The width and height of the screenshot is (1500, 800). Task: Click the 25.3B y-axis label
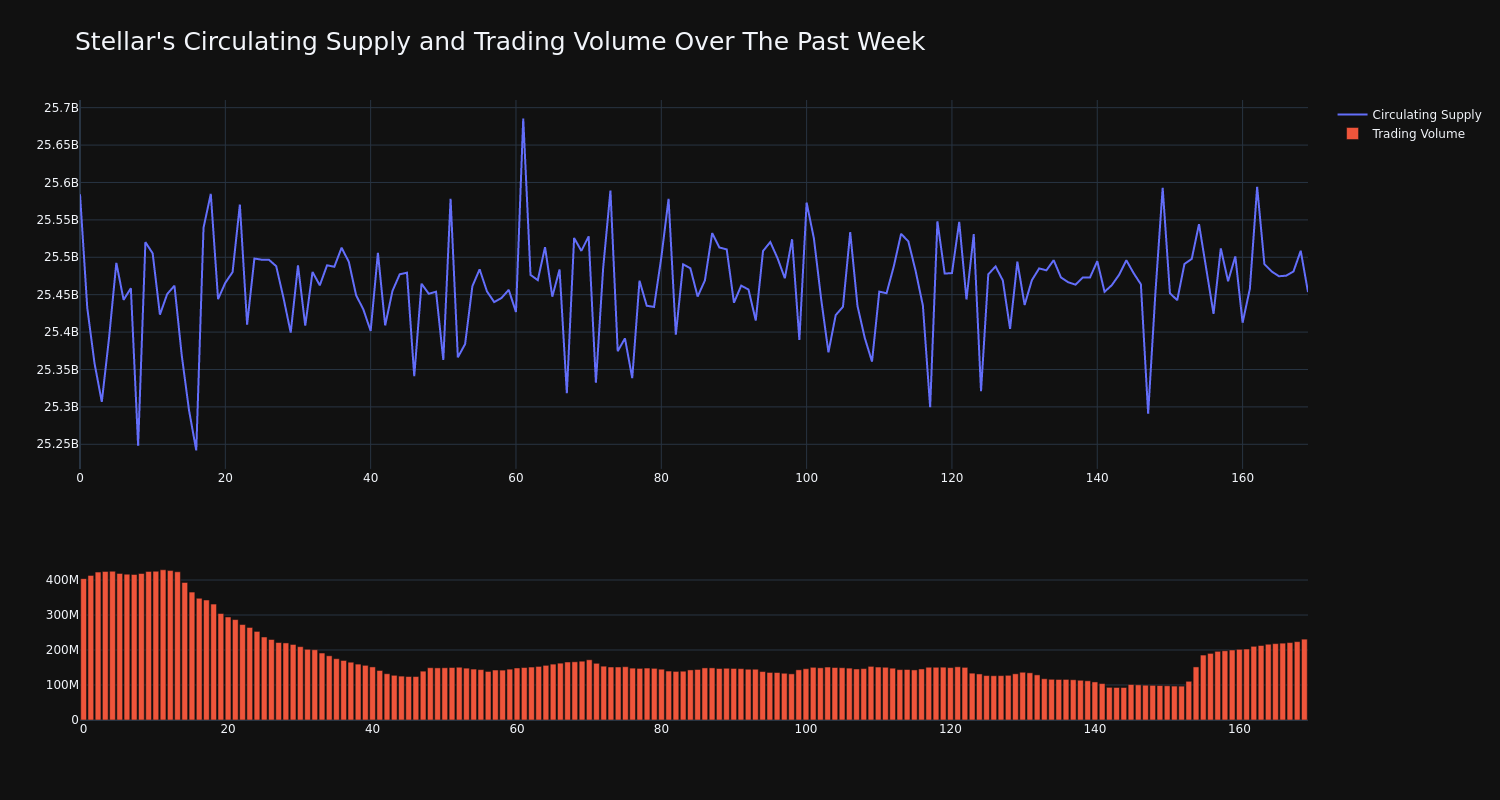point(61,407)
